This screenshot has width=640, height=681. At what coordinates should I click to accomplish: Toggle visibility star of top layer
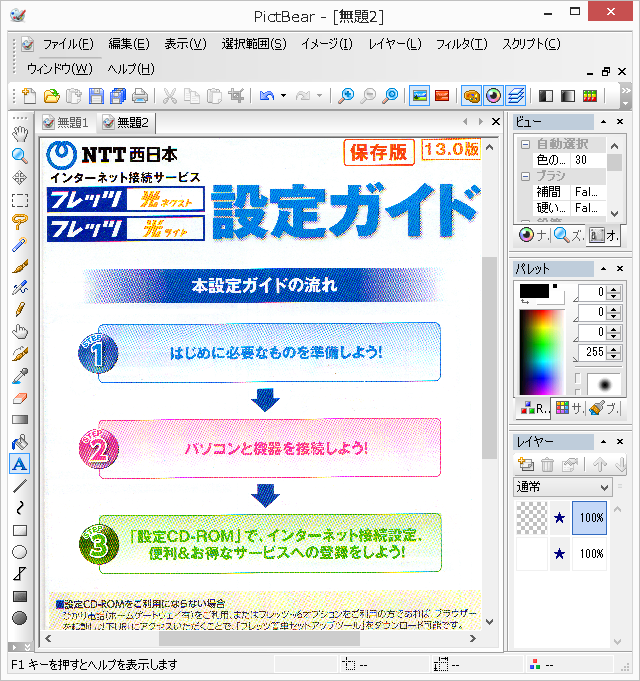(x=560, y=518)
